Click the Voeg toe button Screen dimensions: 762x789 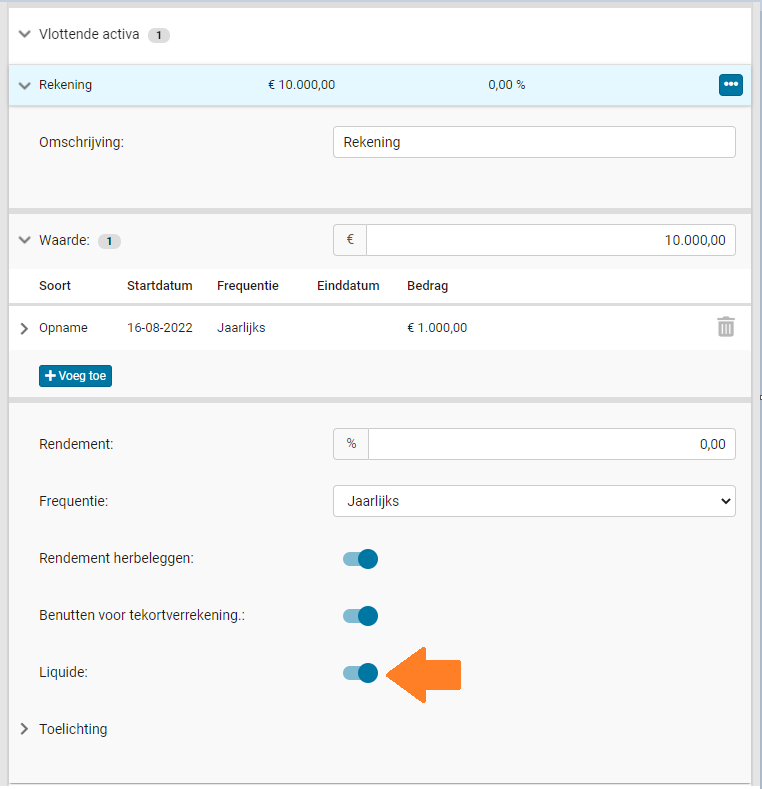(75, 376)
